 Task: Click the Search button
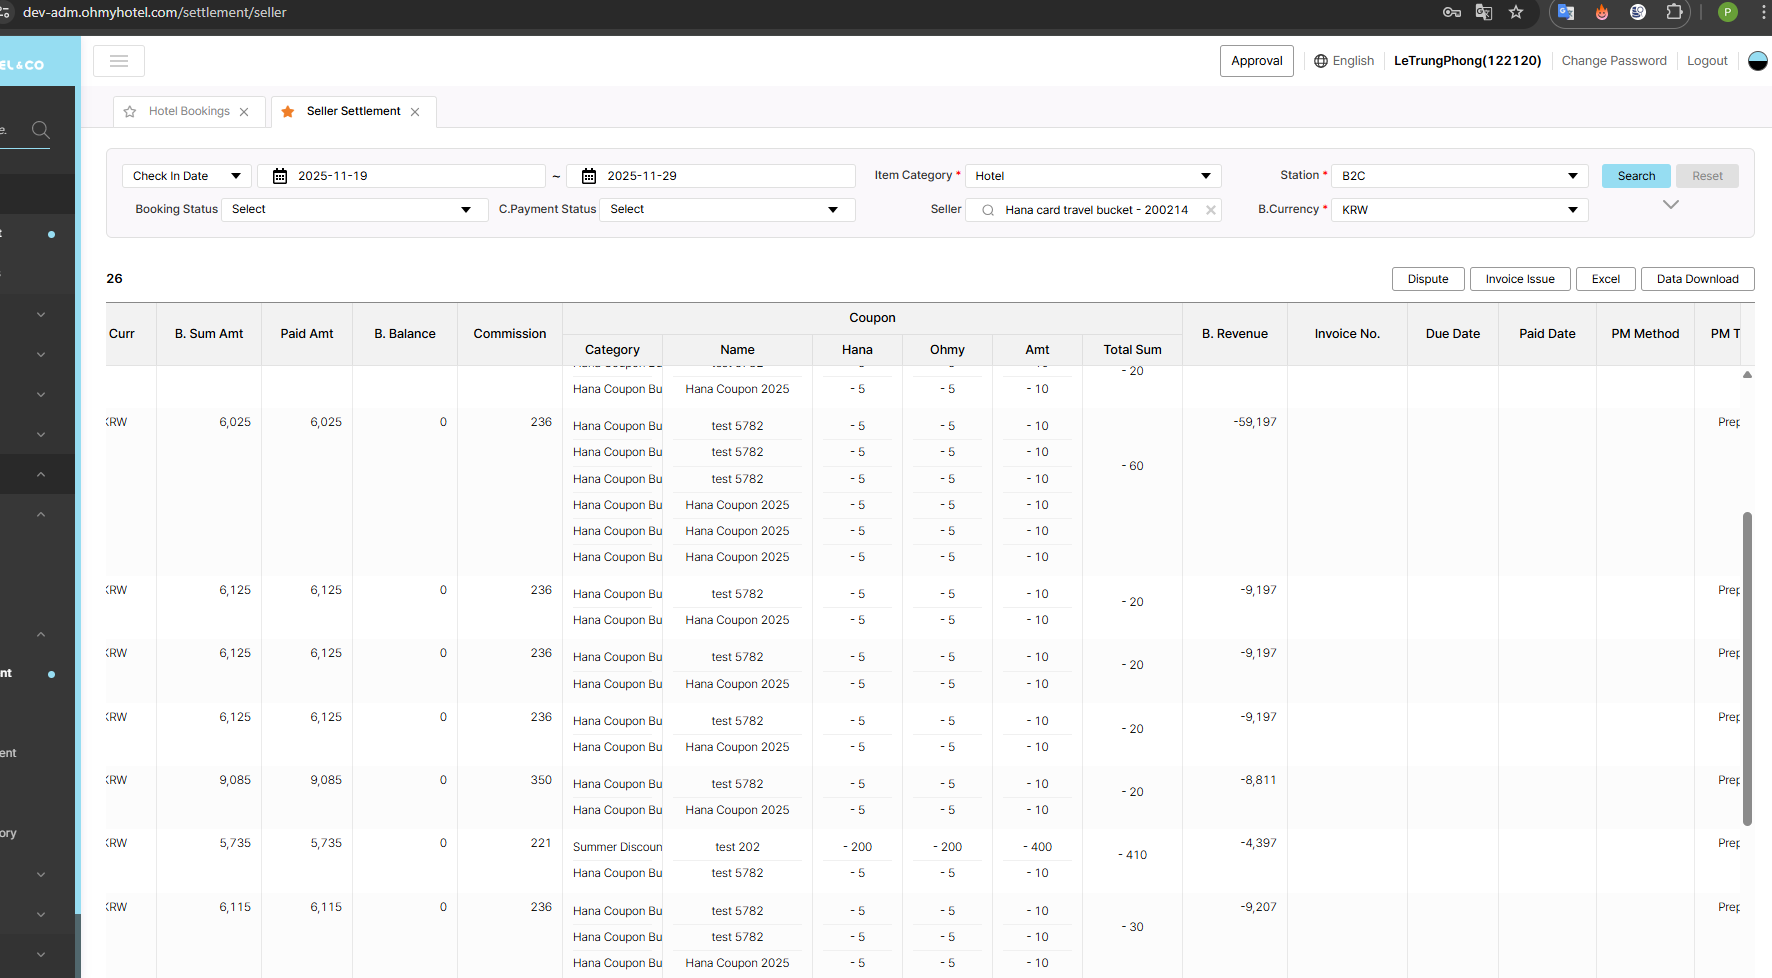tap(1636, 176)
